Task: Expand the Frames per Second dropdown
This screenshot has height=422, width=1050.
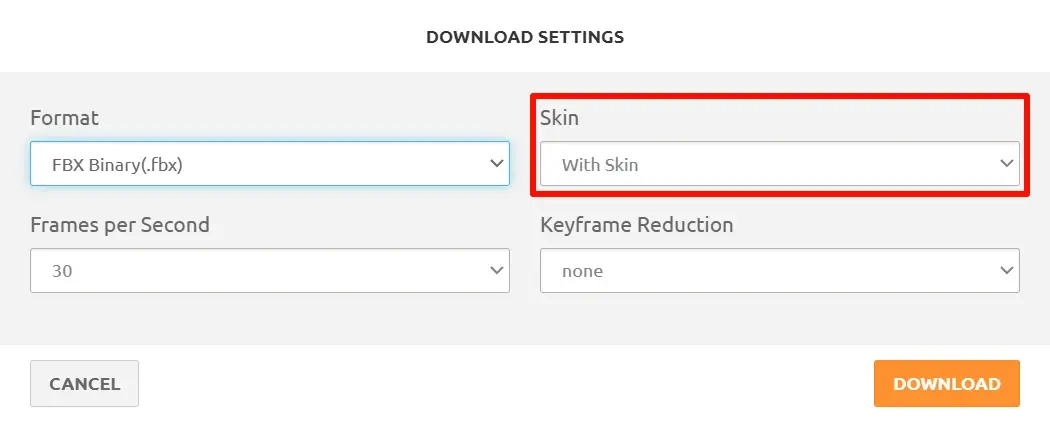Action: coord(270,271)
